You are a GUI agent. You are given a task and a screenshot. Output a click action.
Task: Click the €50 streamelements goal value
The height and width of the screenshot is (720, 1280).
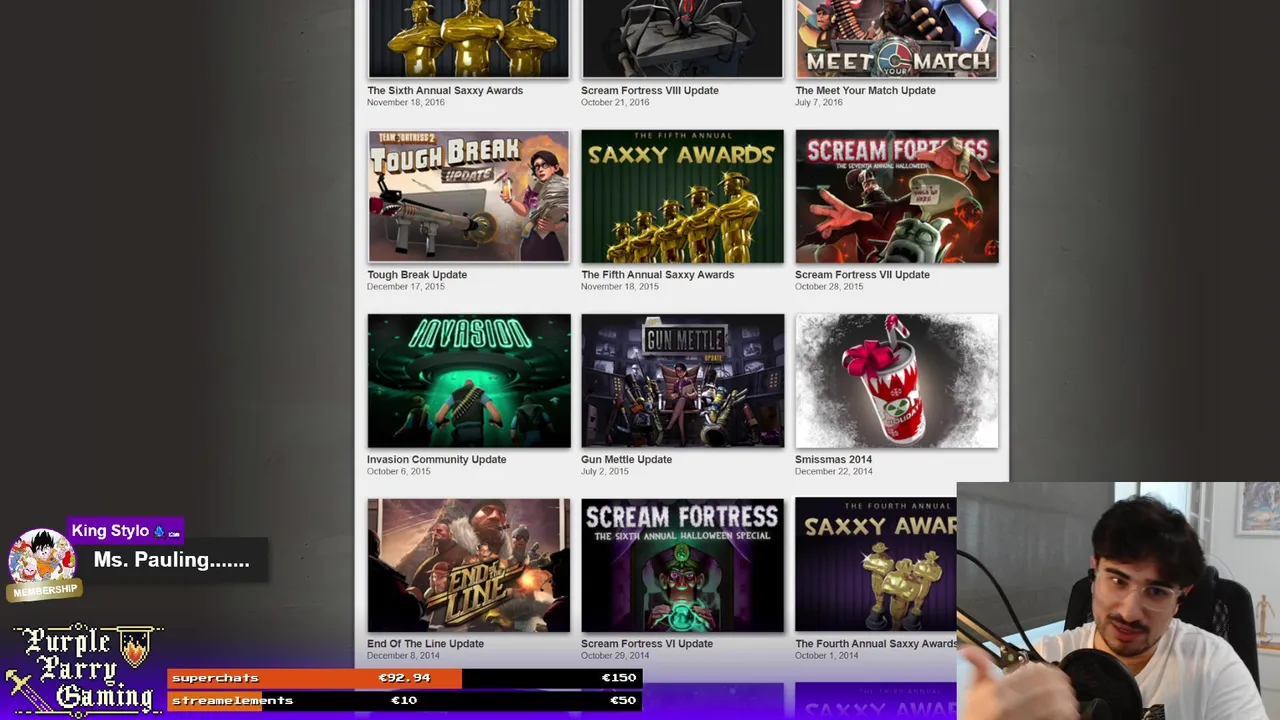coord(622,700)
